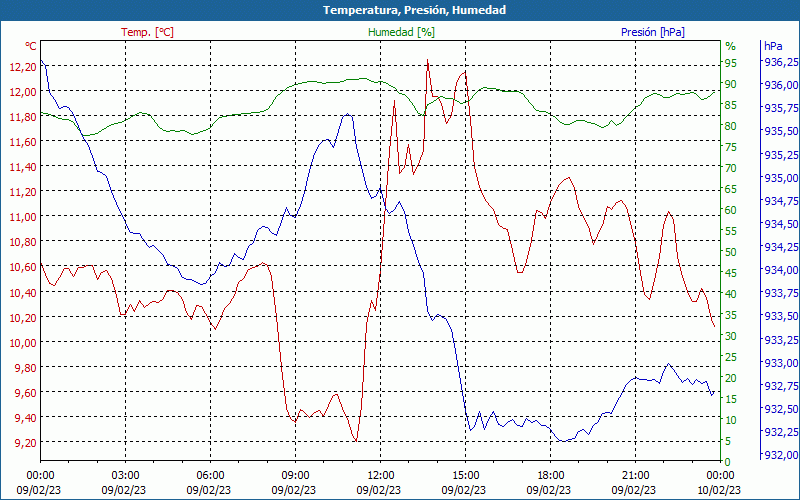Click time axis label 06:00 09/02/23
The height and width of the screenshot is (500, 800).
point(209,483)
